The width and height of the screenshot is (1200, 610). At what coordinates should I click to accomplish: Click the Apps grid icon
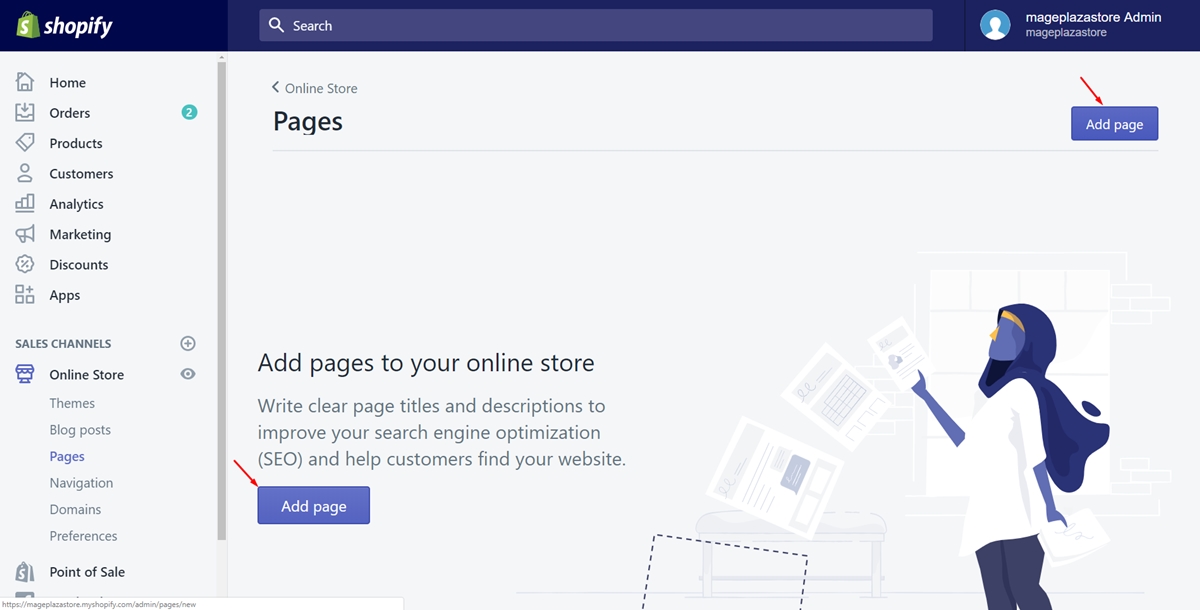25,295
